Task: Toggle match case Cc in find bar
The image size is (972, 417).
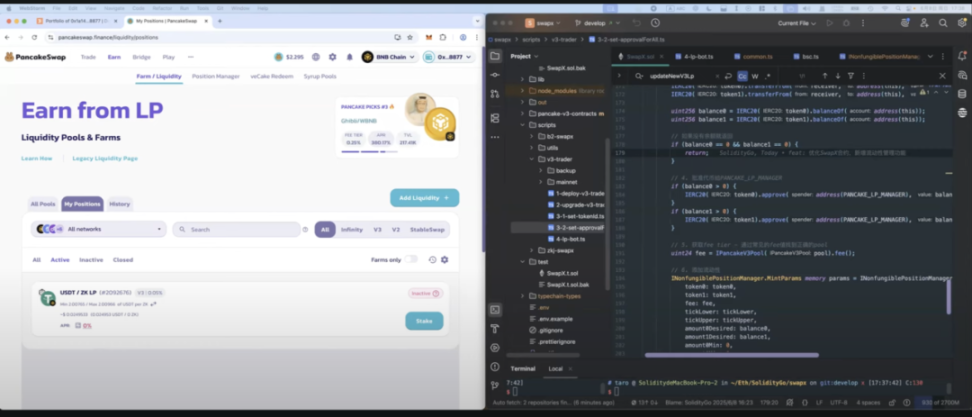Action: click(x=742, y=76)
